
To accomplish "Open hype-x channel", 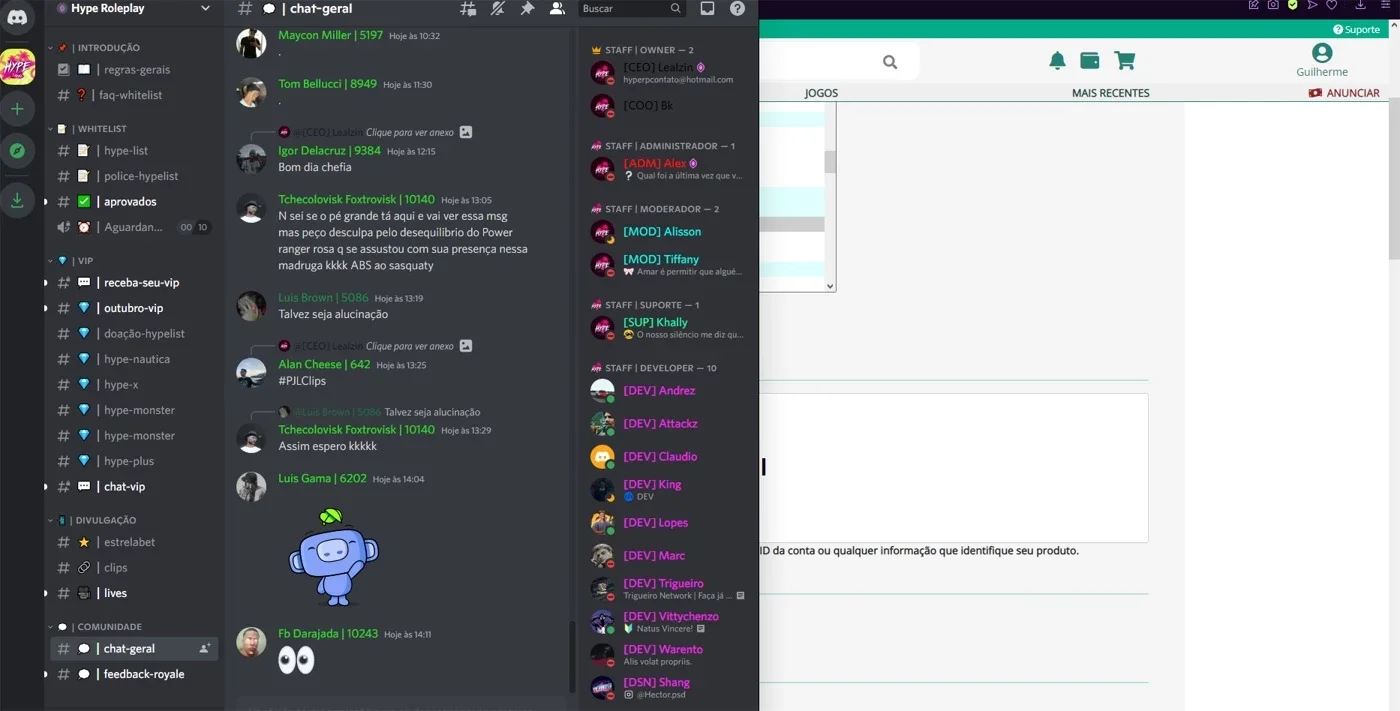I will pyautogui.click(x=134, y=385).
